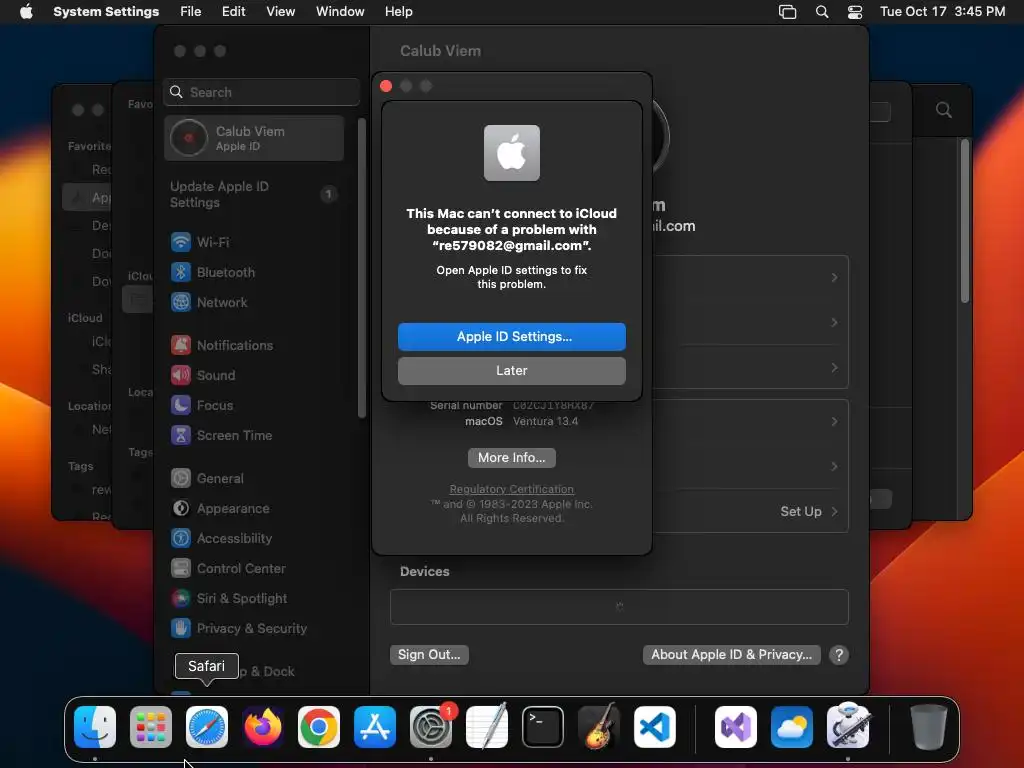Click the settings sidebar scrollbar
Viewport: 1024px width, 768px height.
[362, 268]
